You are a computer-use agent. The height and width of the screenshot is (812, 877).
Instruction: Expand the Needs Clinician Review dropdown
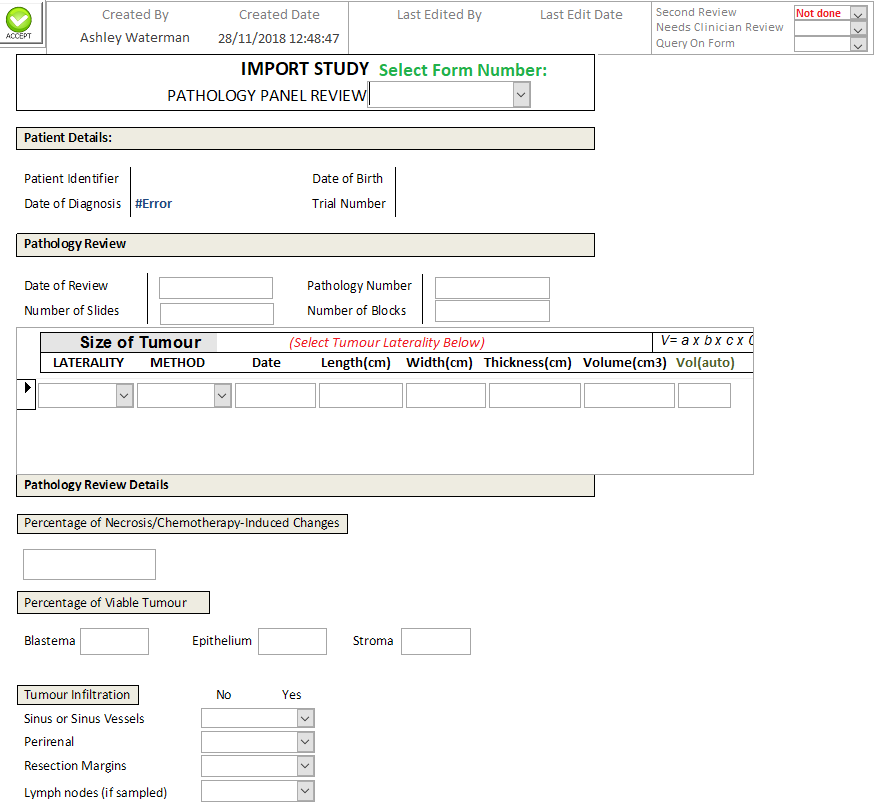(x=858, y=29)
